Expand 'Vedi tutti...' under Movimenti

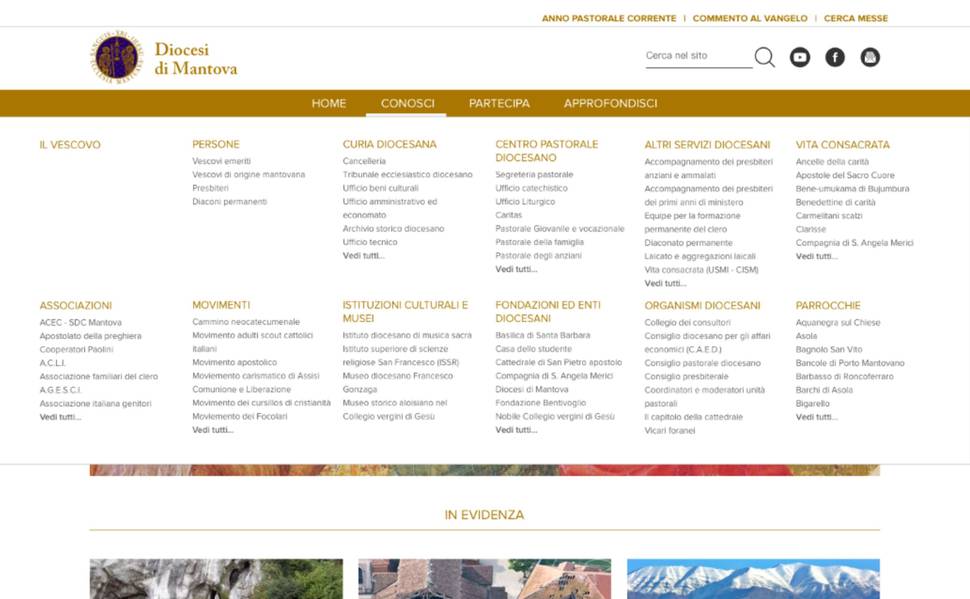tap(213, 430)
